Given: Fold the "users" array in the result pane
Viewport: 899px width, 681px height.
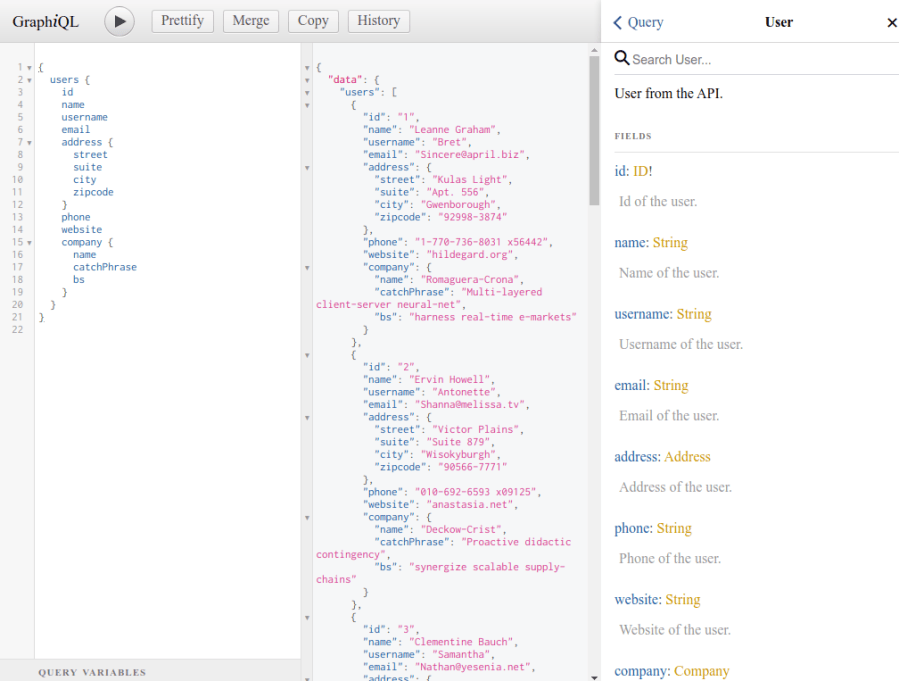Looking at the screenshot, I should coord(307,93).
